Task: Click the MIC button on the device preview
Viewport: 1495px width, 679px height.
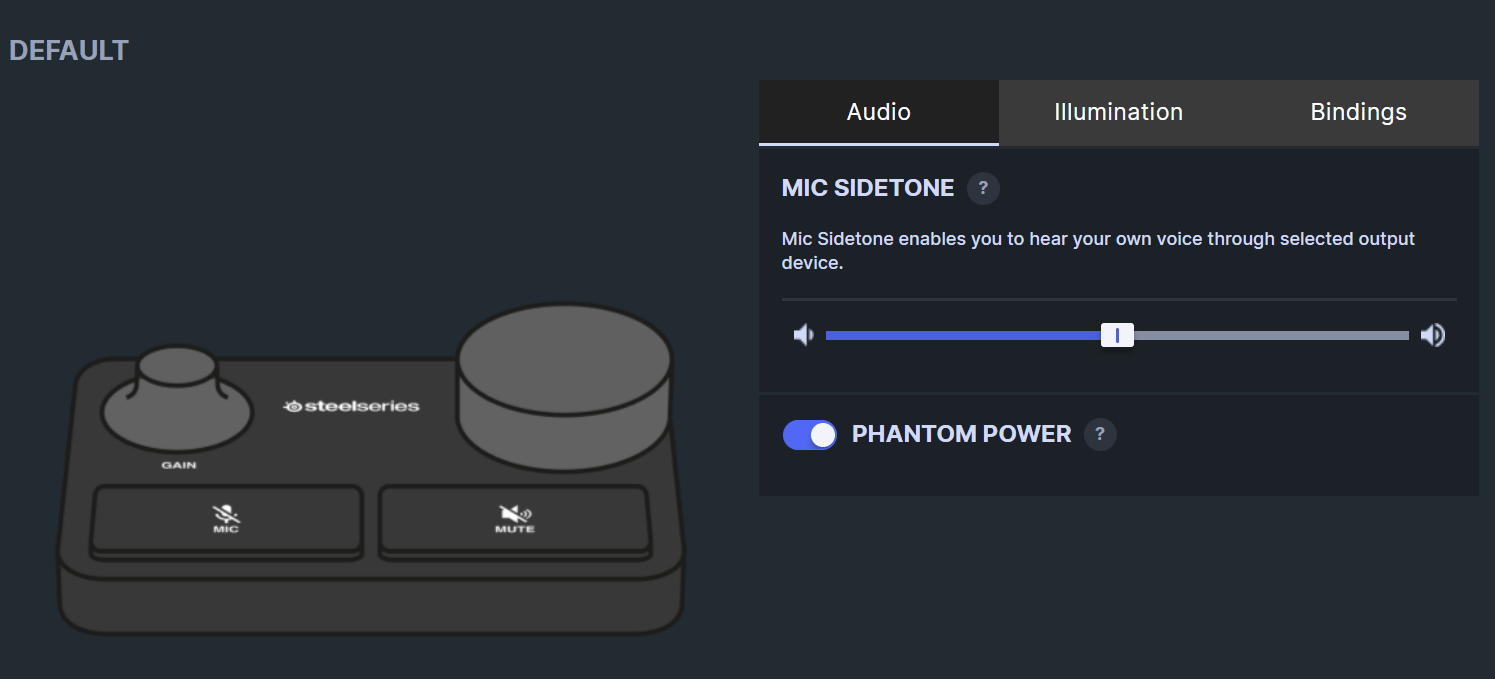Action: coord(227,520)
